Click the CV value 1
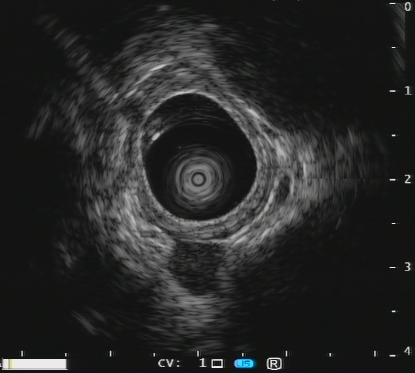The image size is (415, 373). coord(202,363)
